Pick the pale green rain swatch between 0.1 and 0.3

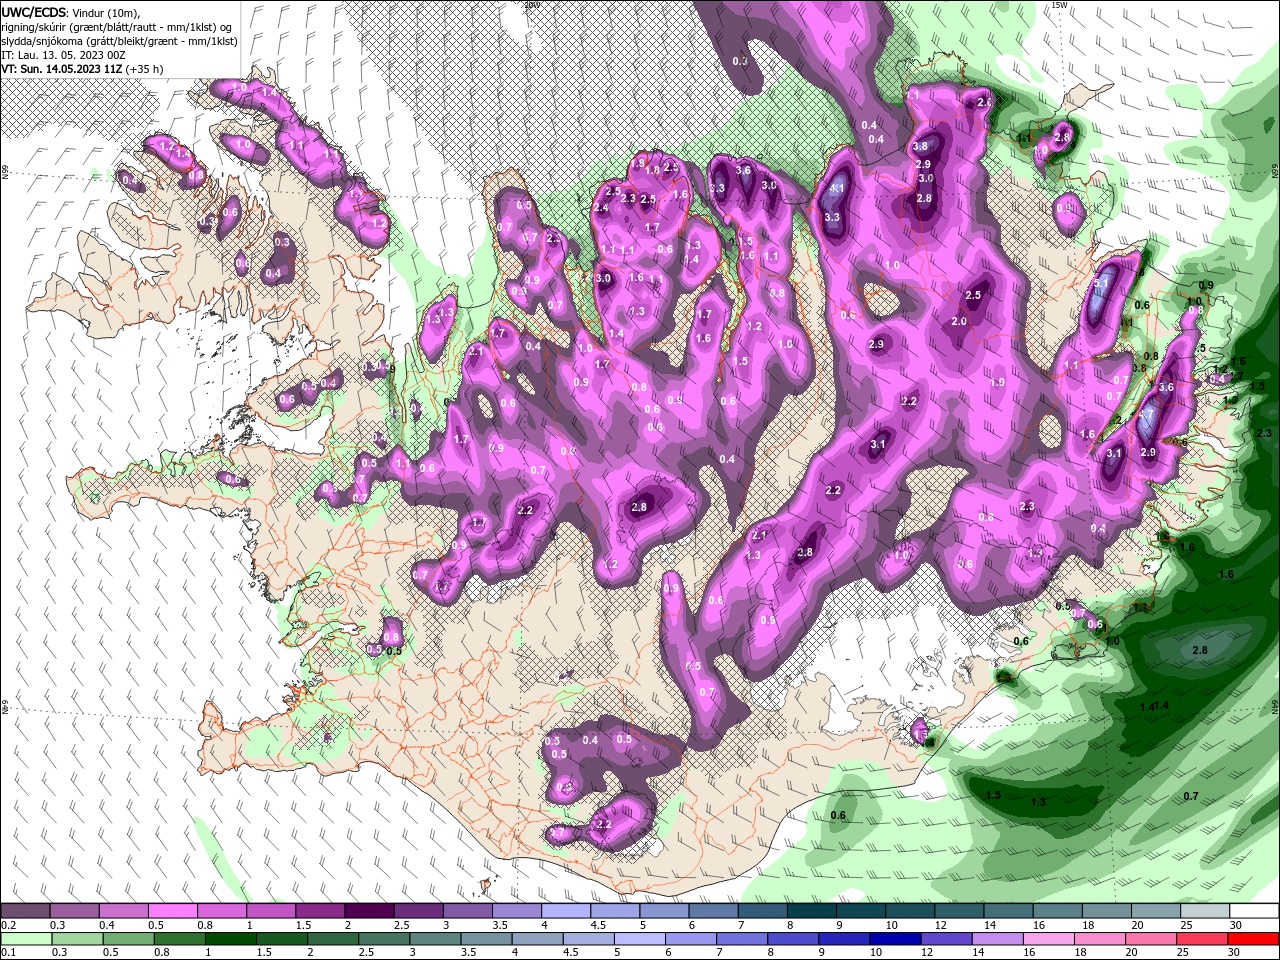pyautogui.click(x=26, y=939)
